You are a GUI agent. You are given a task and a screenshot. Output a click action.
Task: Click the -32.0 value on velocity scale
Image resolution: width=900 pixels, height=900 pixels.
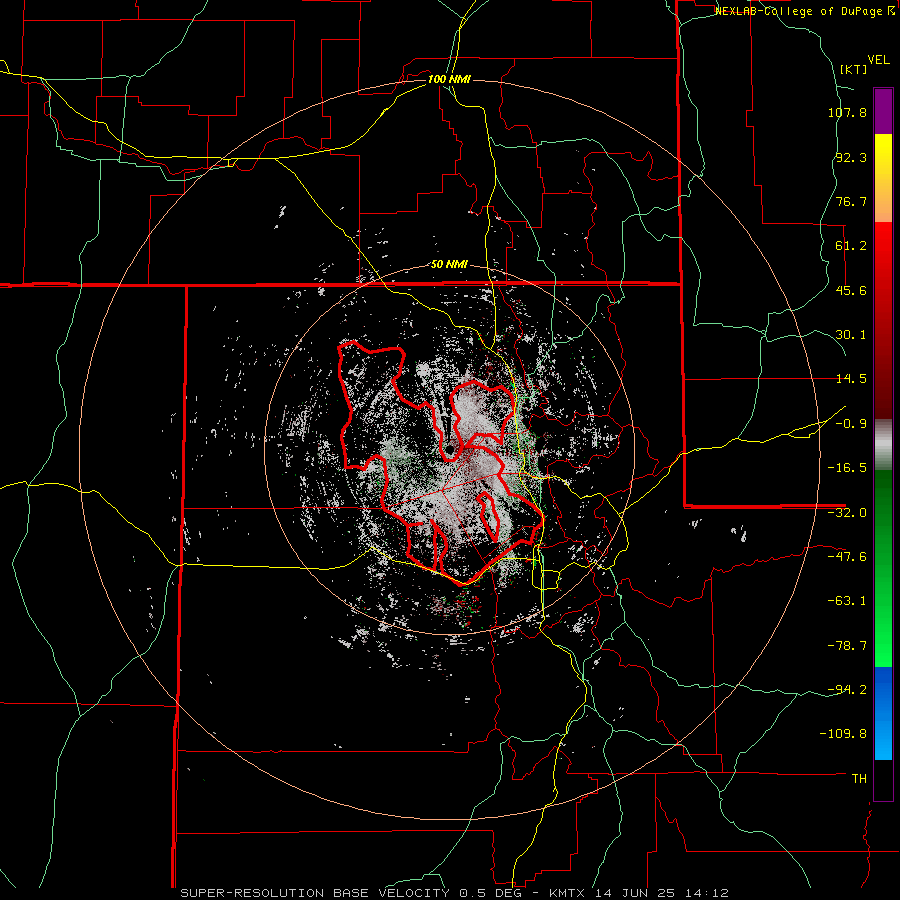847,513
